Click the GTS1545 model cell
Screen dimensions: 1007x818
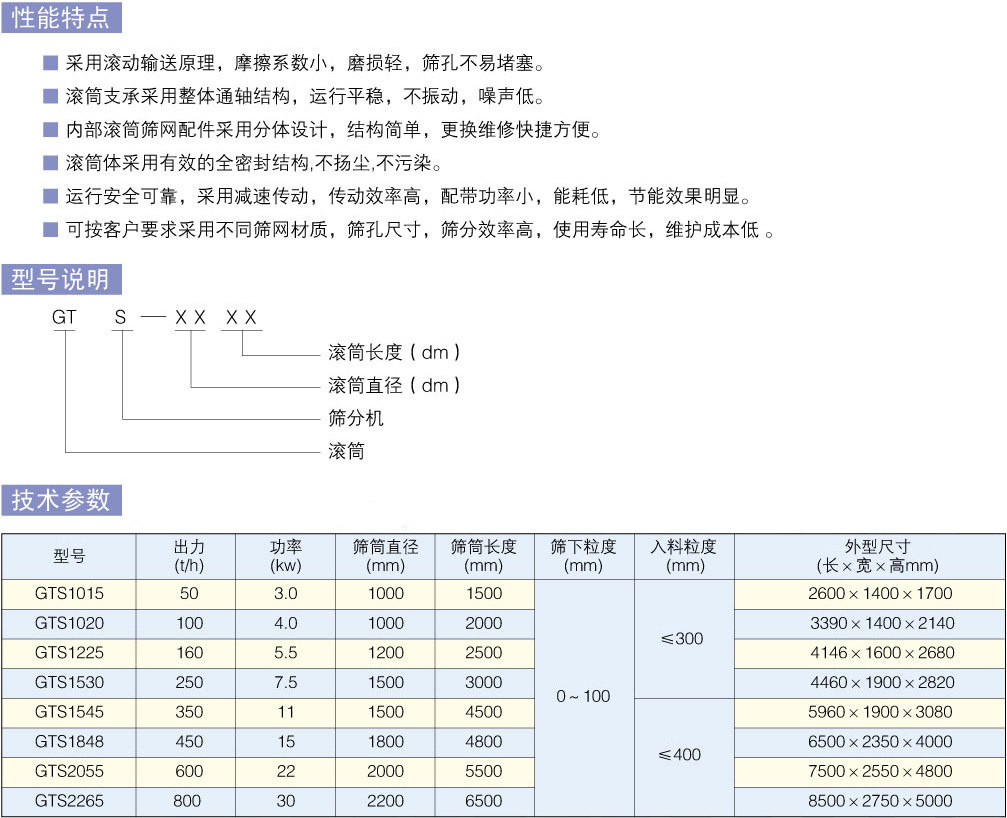[x=69, y=712]
